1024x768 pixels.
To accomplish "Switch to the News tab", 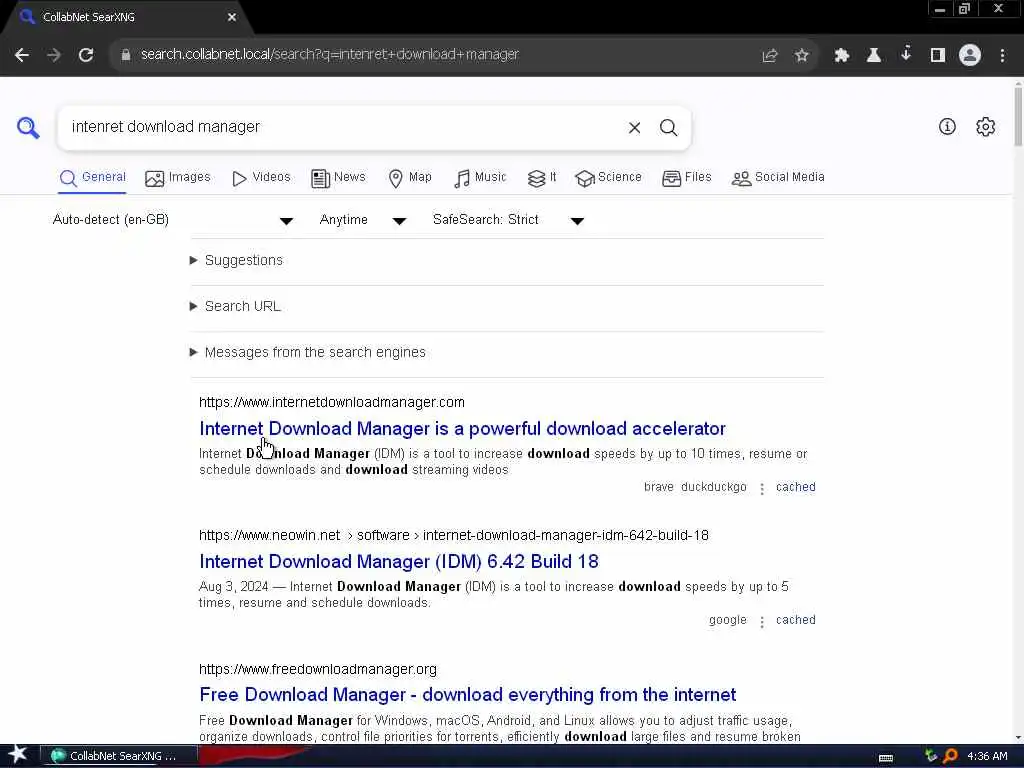I will tap(338, 178).
